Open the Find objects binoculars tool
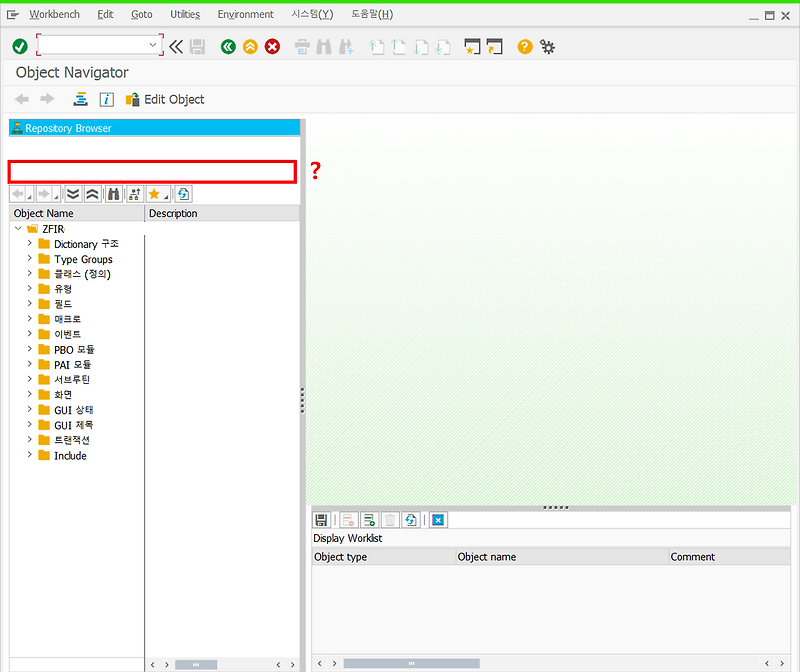The image size is (800, 672). pos(113,193)
